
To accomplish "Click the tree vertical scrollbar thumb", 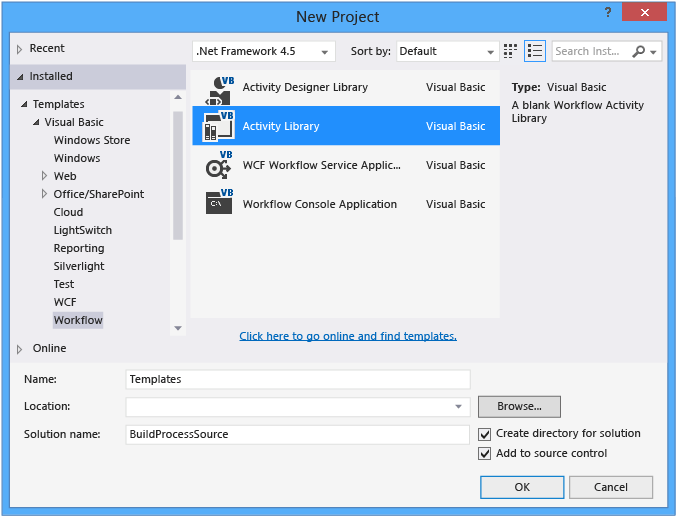I will 178,175.
